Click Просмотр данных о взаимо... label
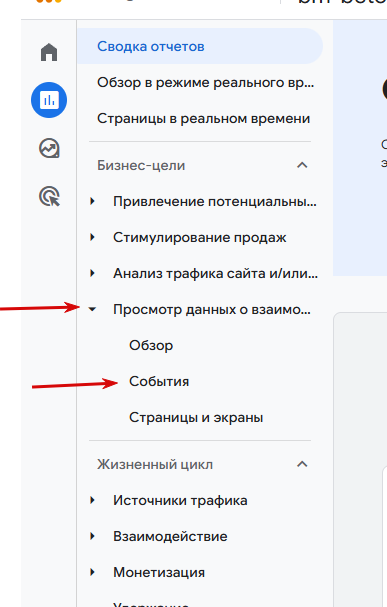The image size is (387, 607). click(212, 309)
